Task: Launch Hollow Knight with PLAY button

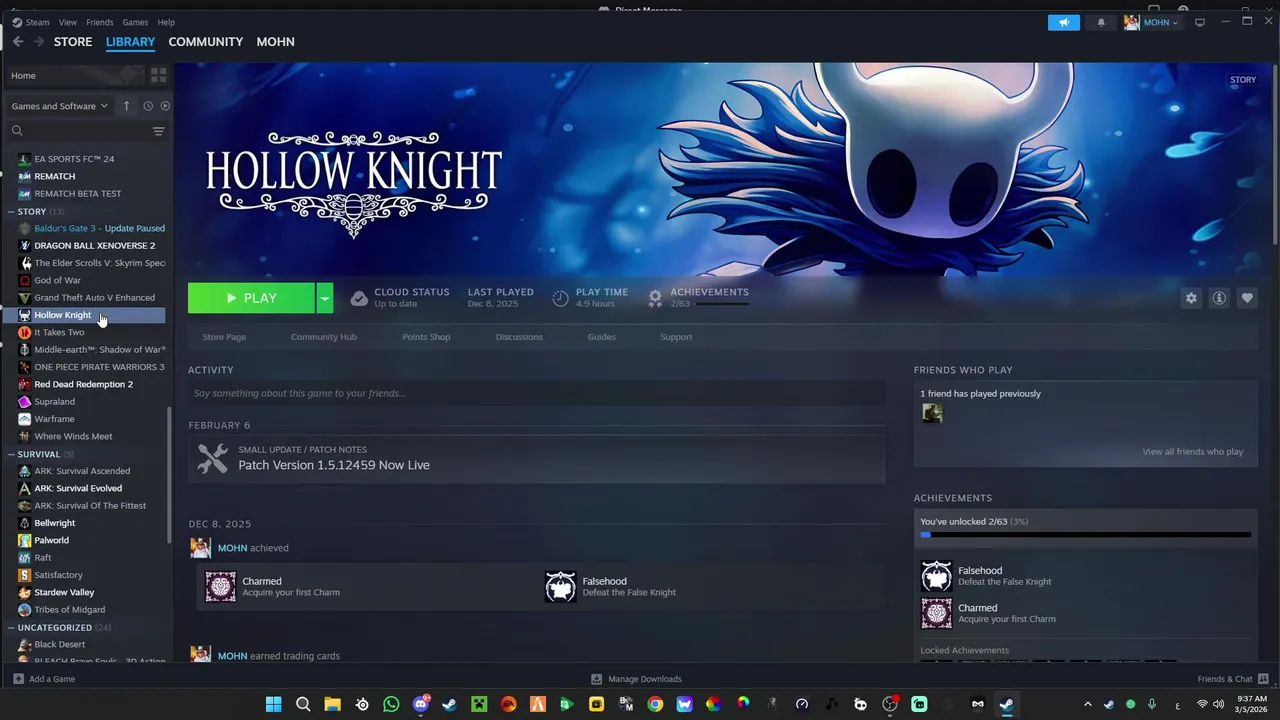Action: [252, 298]
